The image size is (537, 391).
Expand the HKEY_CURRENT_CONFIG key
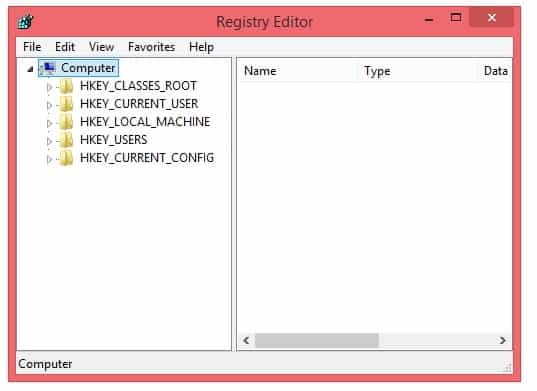49,160
